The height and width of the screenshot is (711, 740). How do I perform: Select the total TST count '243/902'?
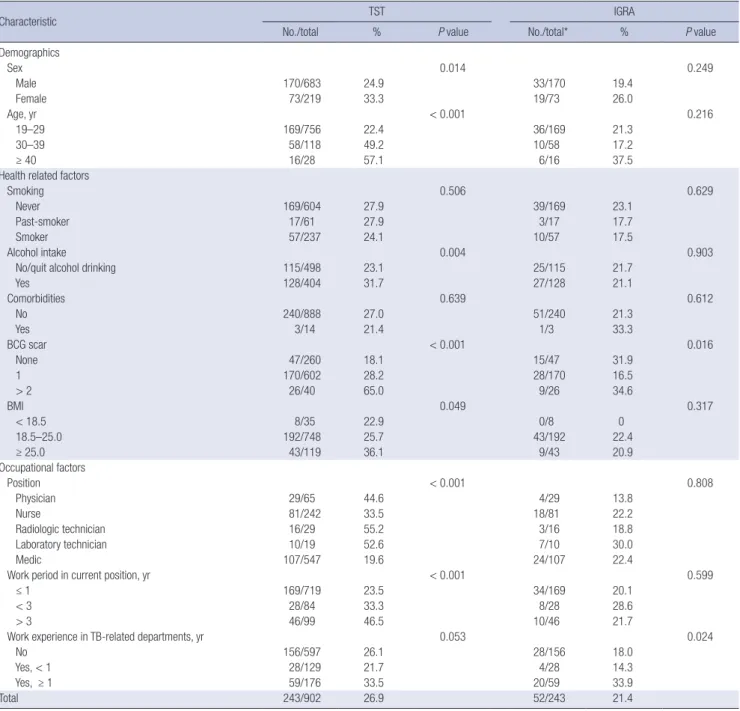[302, 698]
